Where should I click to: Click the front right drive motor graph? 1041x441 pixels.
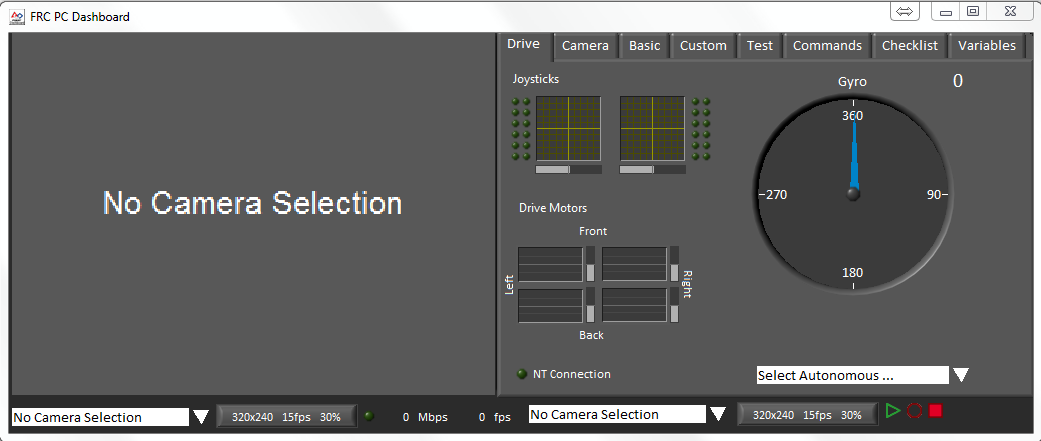pos(635,264)
